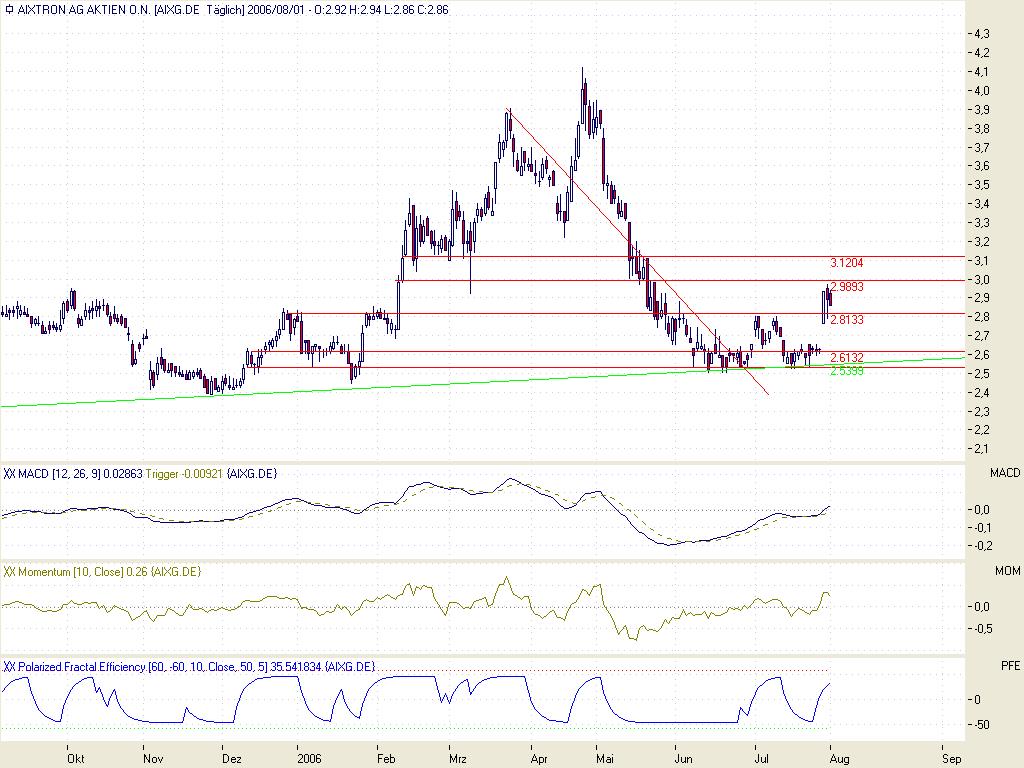Click the -50 value on the PFE axis
Viewport: 1024px width, 768px height.
[x=980, y=724]
